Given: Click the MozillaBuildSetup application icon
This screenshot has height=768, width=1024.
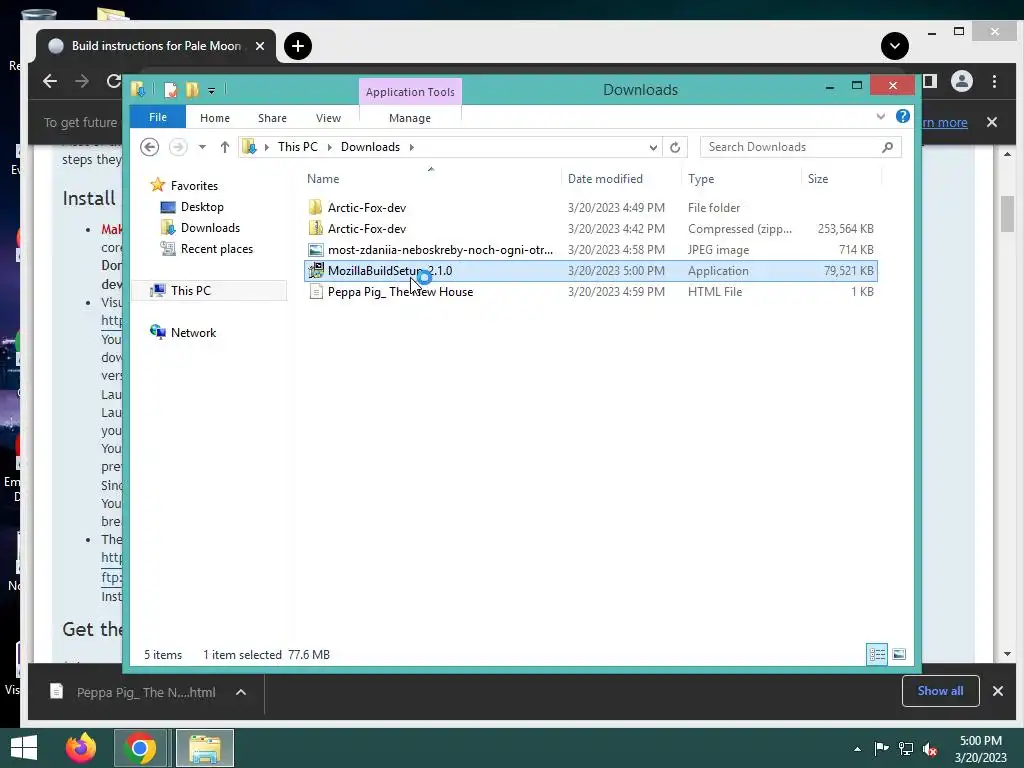Looking at the screenshot, I should [x=316, y=270].
